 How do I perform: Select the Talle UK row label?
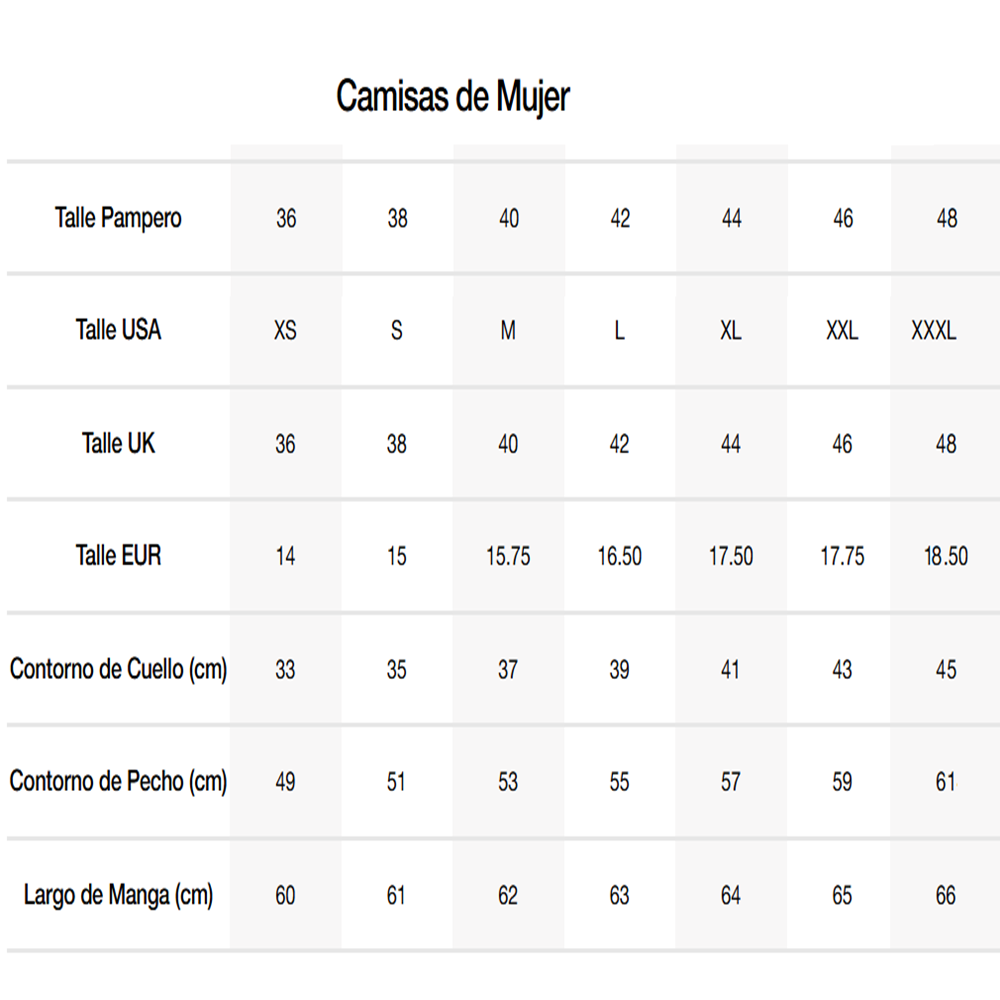pyautogui.click(x=118, y=443)
